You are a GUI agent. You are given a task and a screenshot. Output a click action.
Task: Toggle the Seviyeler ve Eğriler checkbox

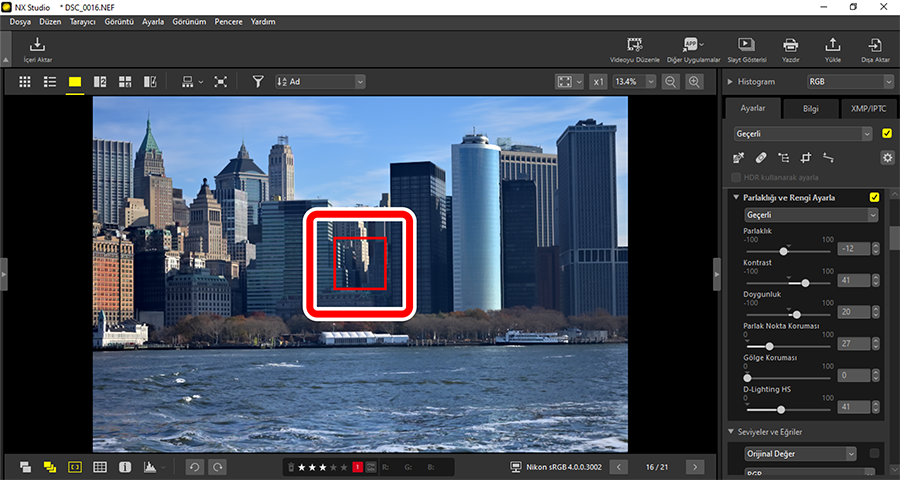(x=875, y=453)
